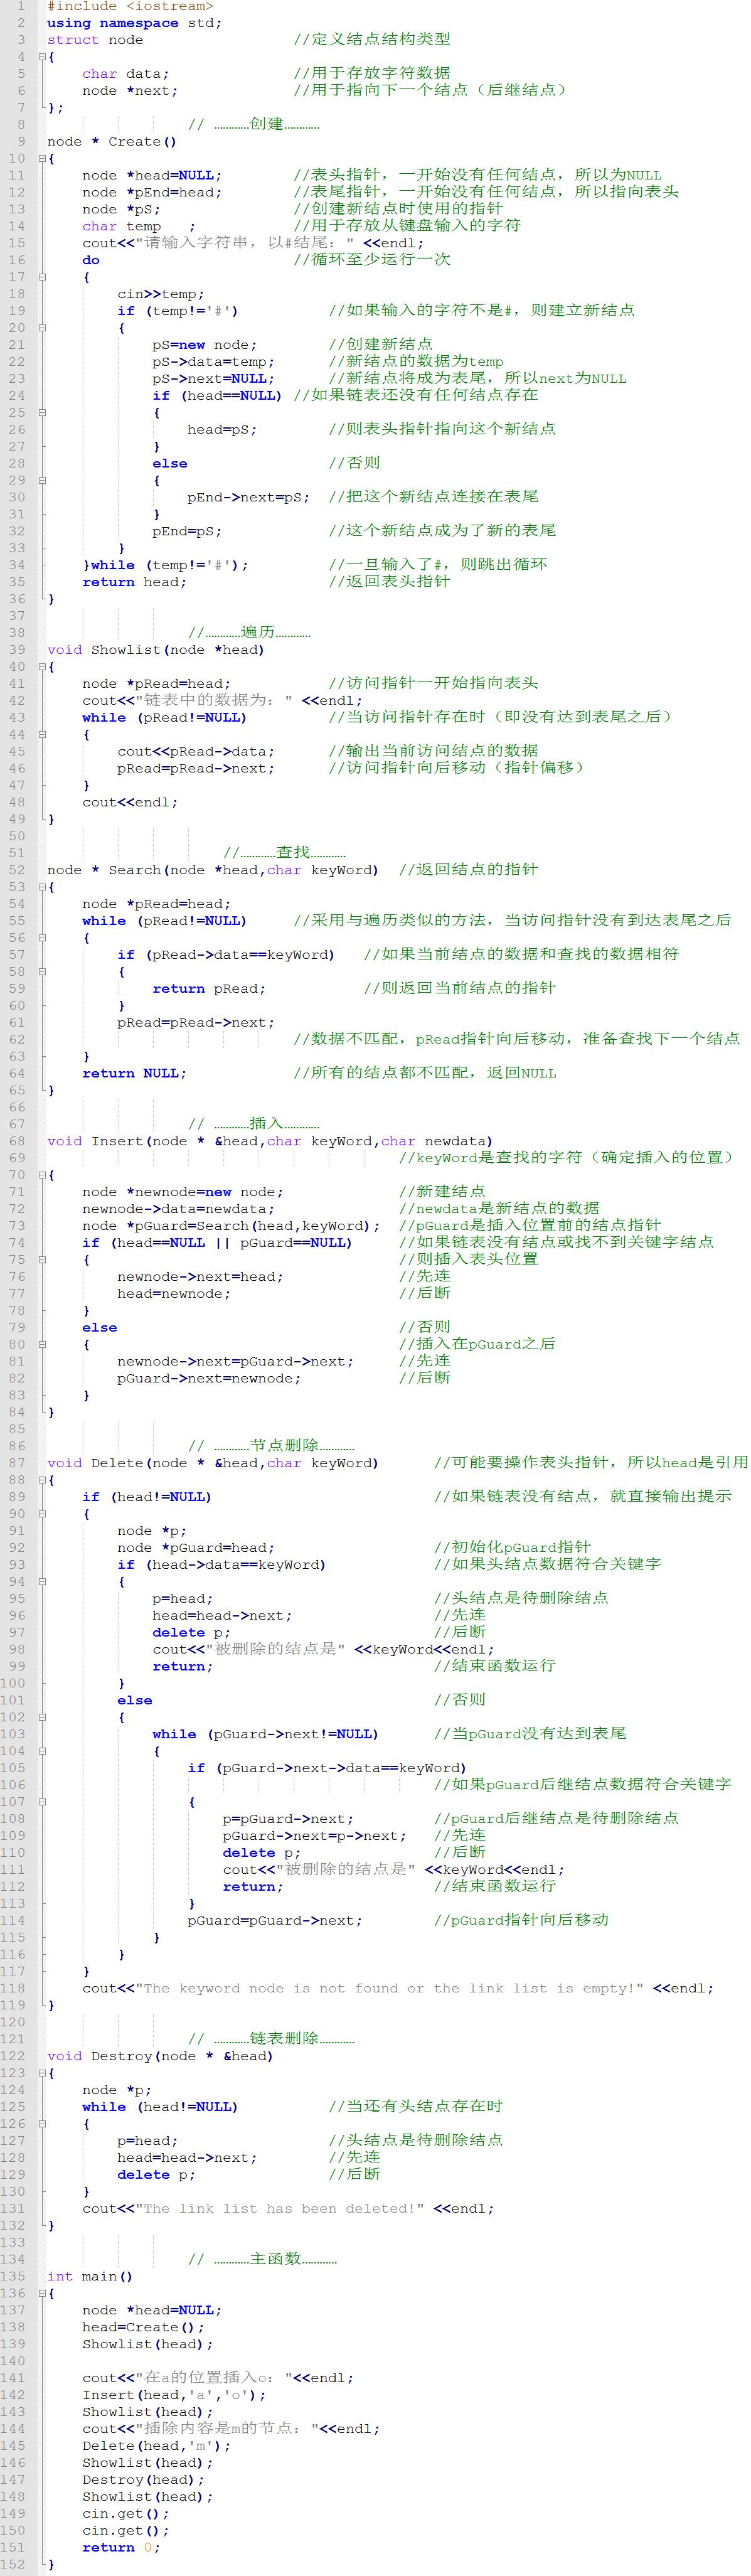Click the 'The link list has been deleted!' line
Screen dimensions: 751x2576
pyautogui.click(x=288, y=2209)
